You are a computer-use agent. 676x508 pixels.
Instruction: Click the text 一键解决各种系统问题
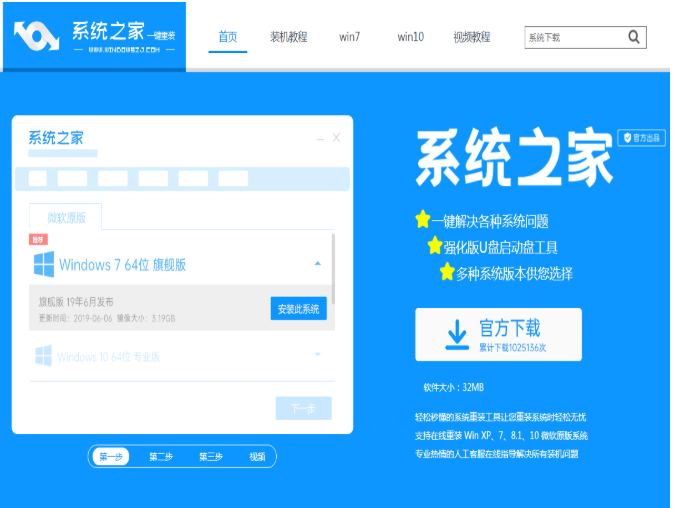coord(490,222)
